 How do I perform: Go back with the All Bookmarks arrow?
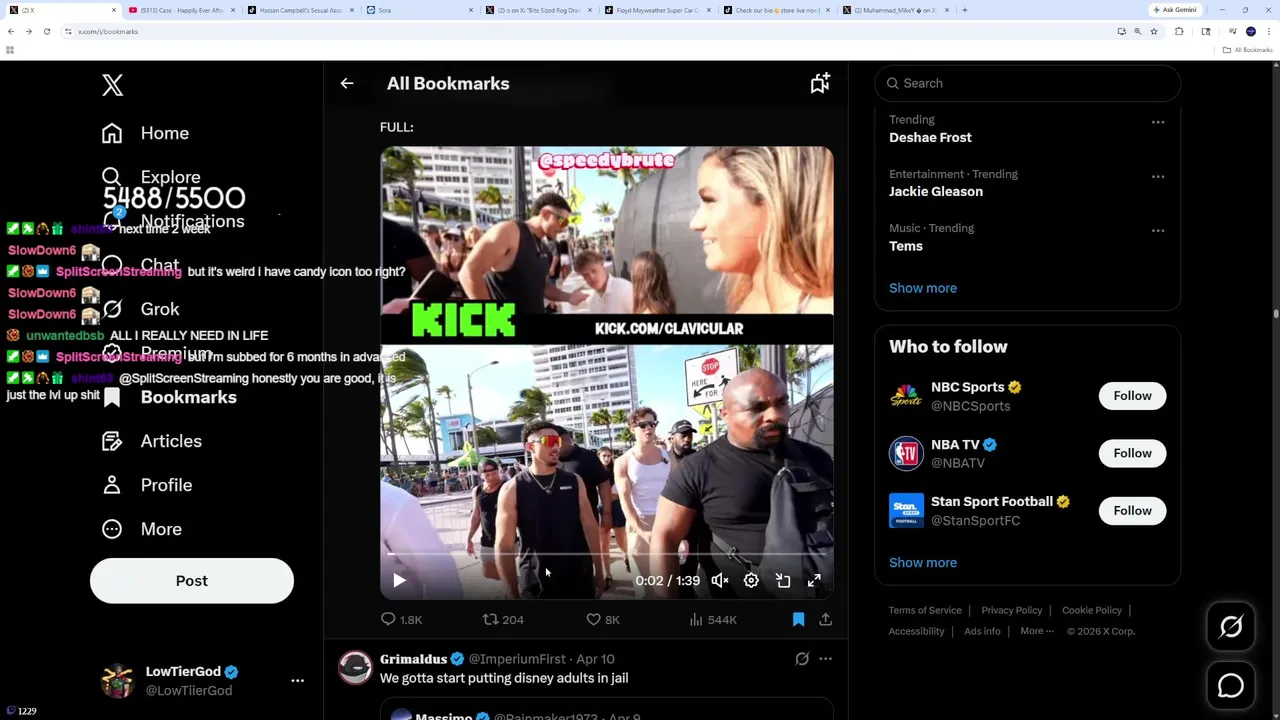(347, 84)
